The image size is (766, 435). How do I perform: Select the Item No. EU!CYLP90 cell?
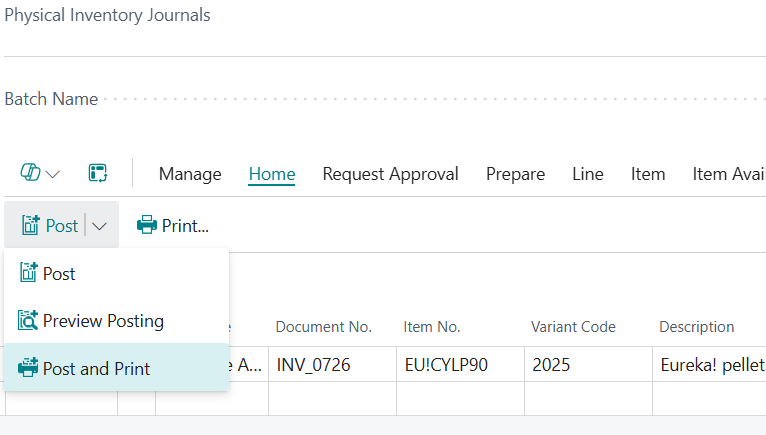[x=460, y=364]
